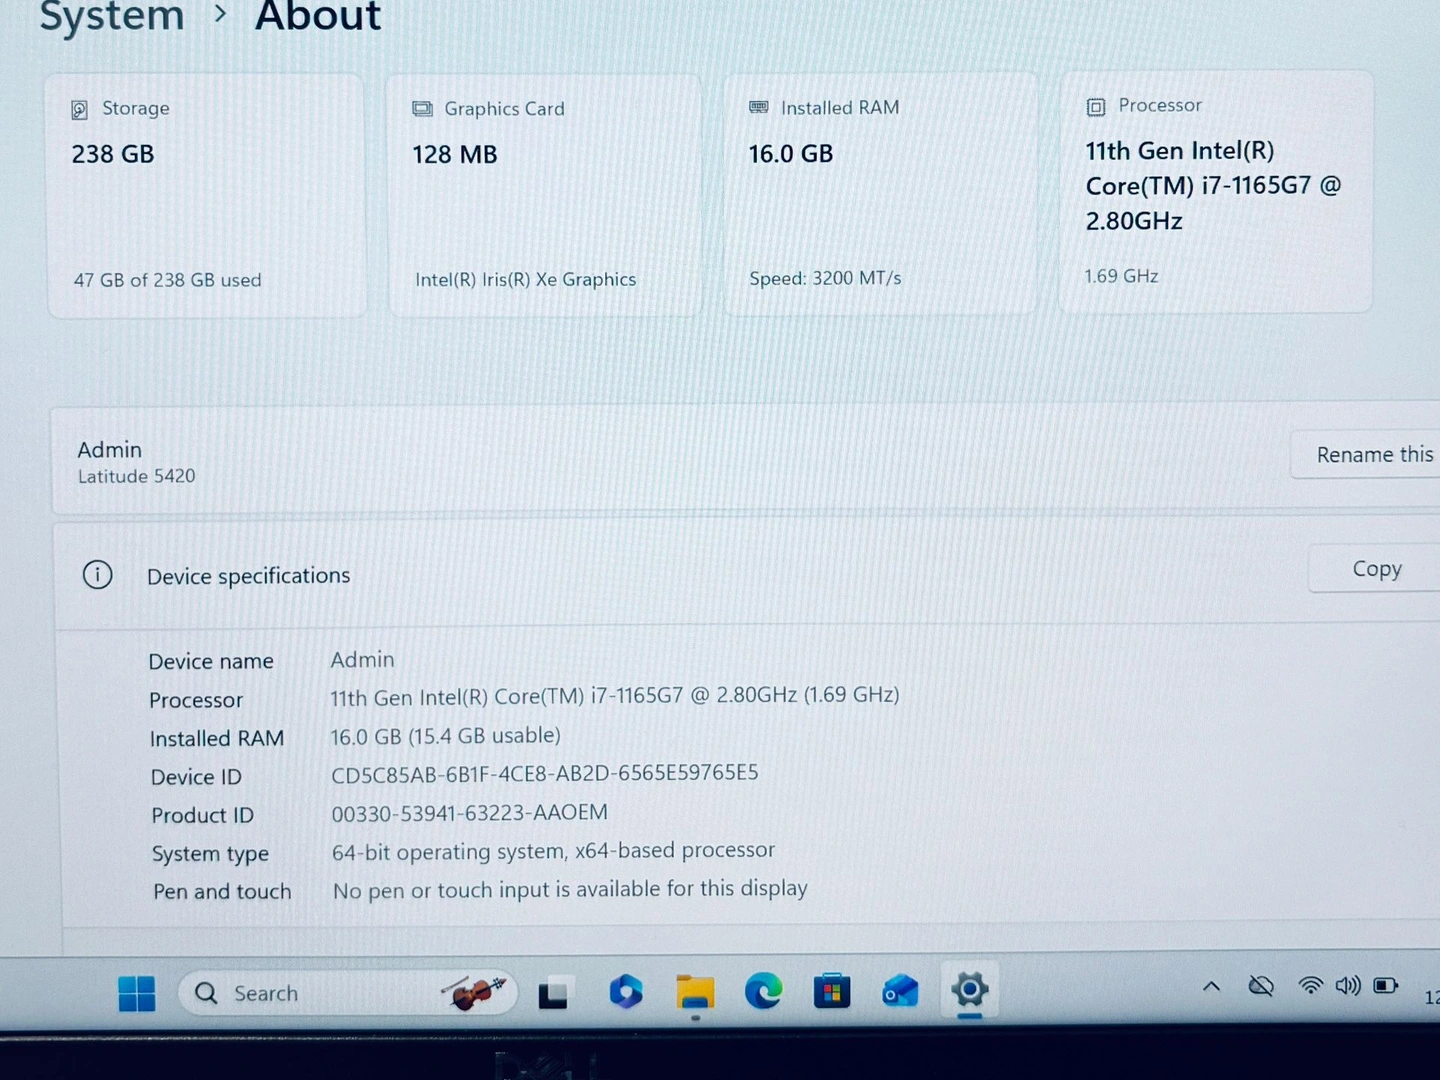This screenshot has width=1440, height=1080.
Task: Open the Storage info card
Action: coord(207,195)
